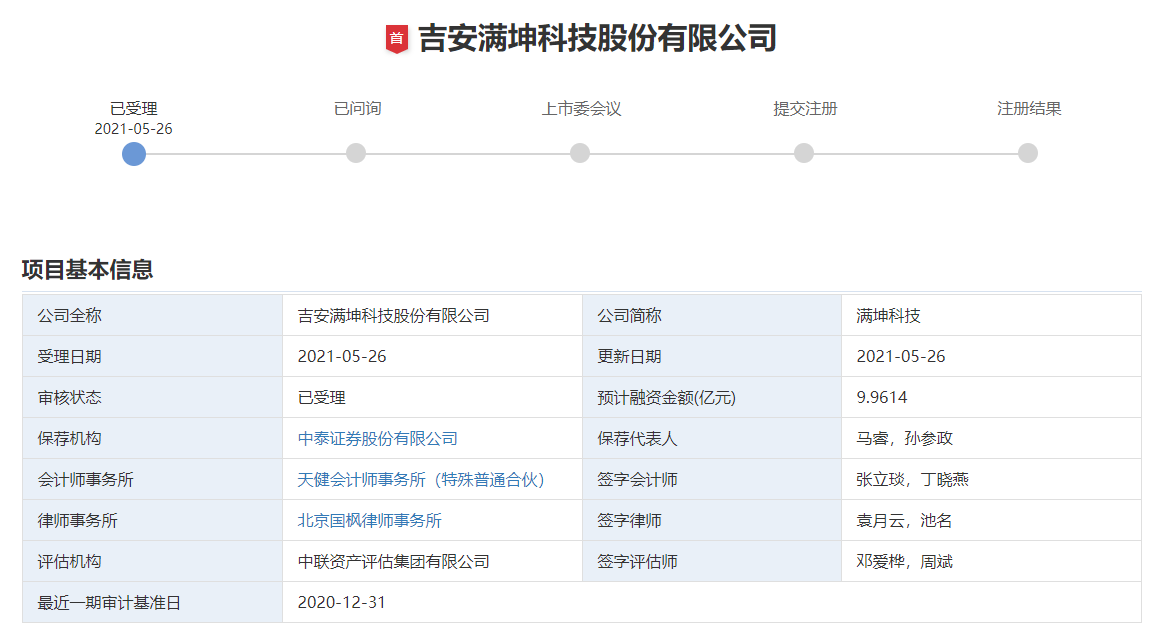Click the 会计师事务所 label cell

152,480
